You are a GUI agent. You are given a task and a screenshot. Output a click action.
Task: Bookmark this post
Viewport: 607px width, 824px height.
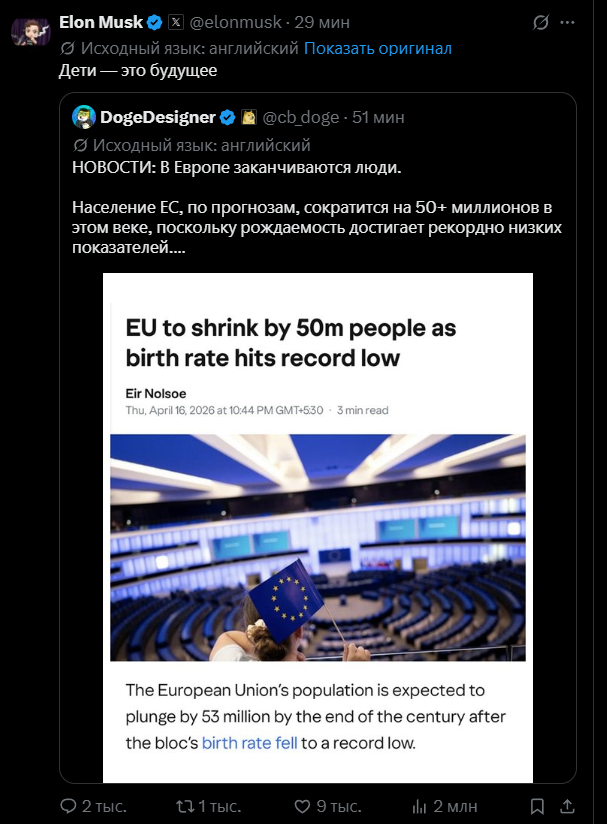point(537,805)
